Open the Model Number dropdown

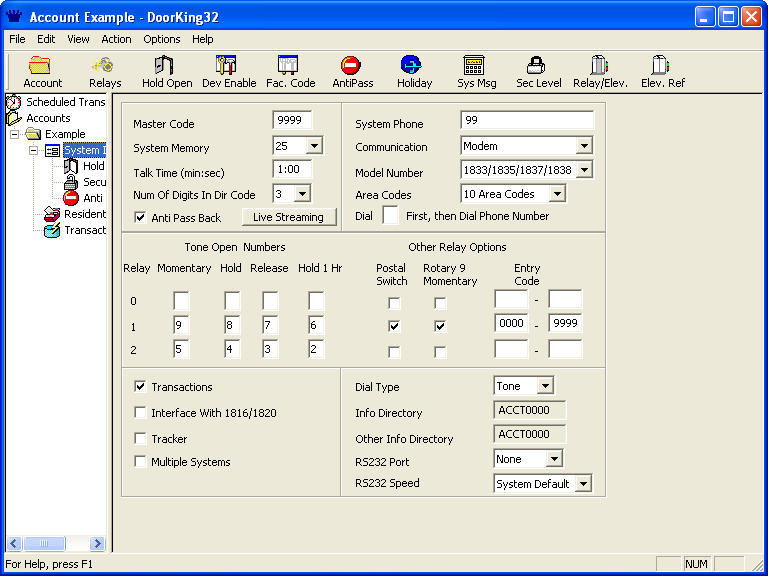pyautogui.click(x=584, y=170)
